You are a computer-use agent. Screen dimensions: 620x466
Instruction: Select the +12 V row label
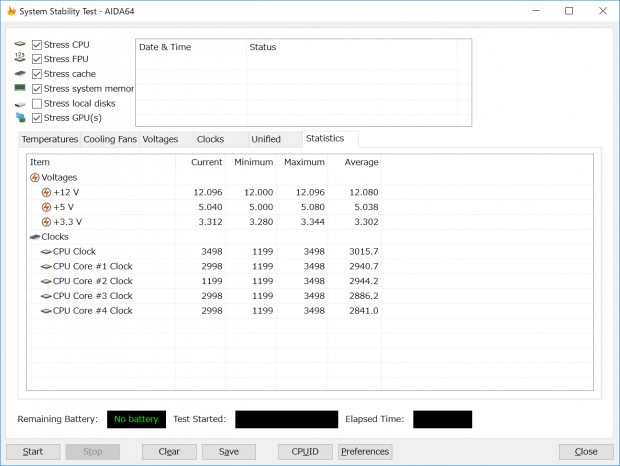click(x=66, y=192)
